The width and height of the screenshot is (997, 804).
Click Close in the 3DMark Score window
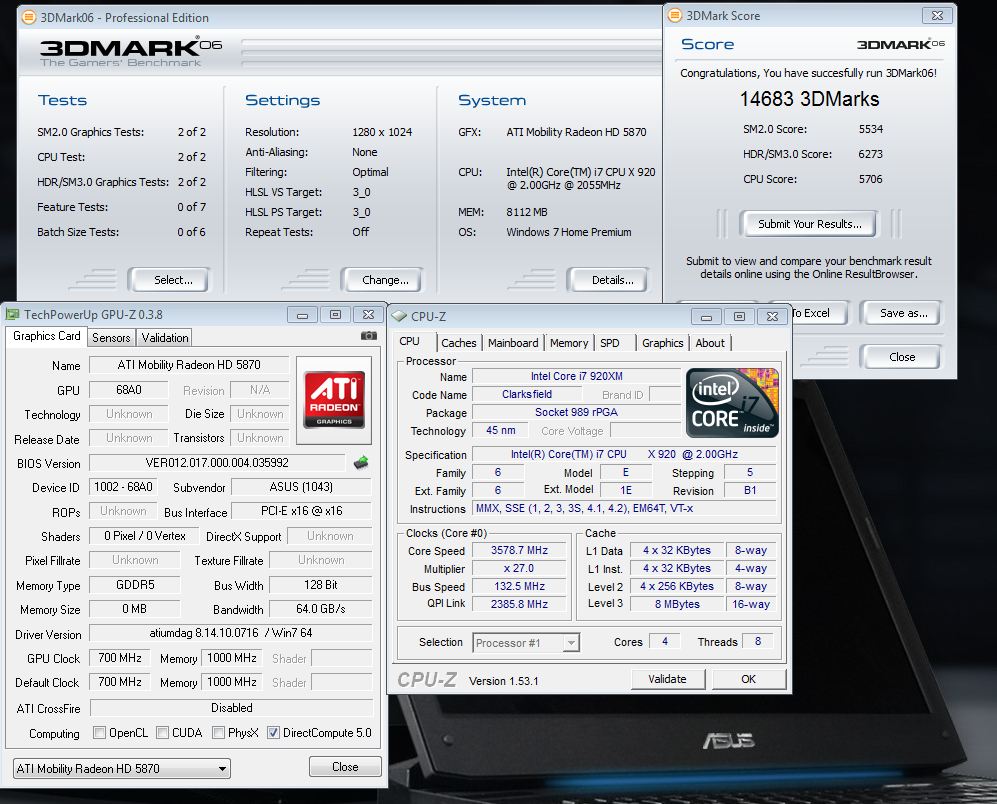(x=900, y=357)
